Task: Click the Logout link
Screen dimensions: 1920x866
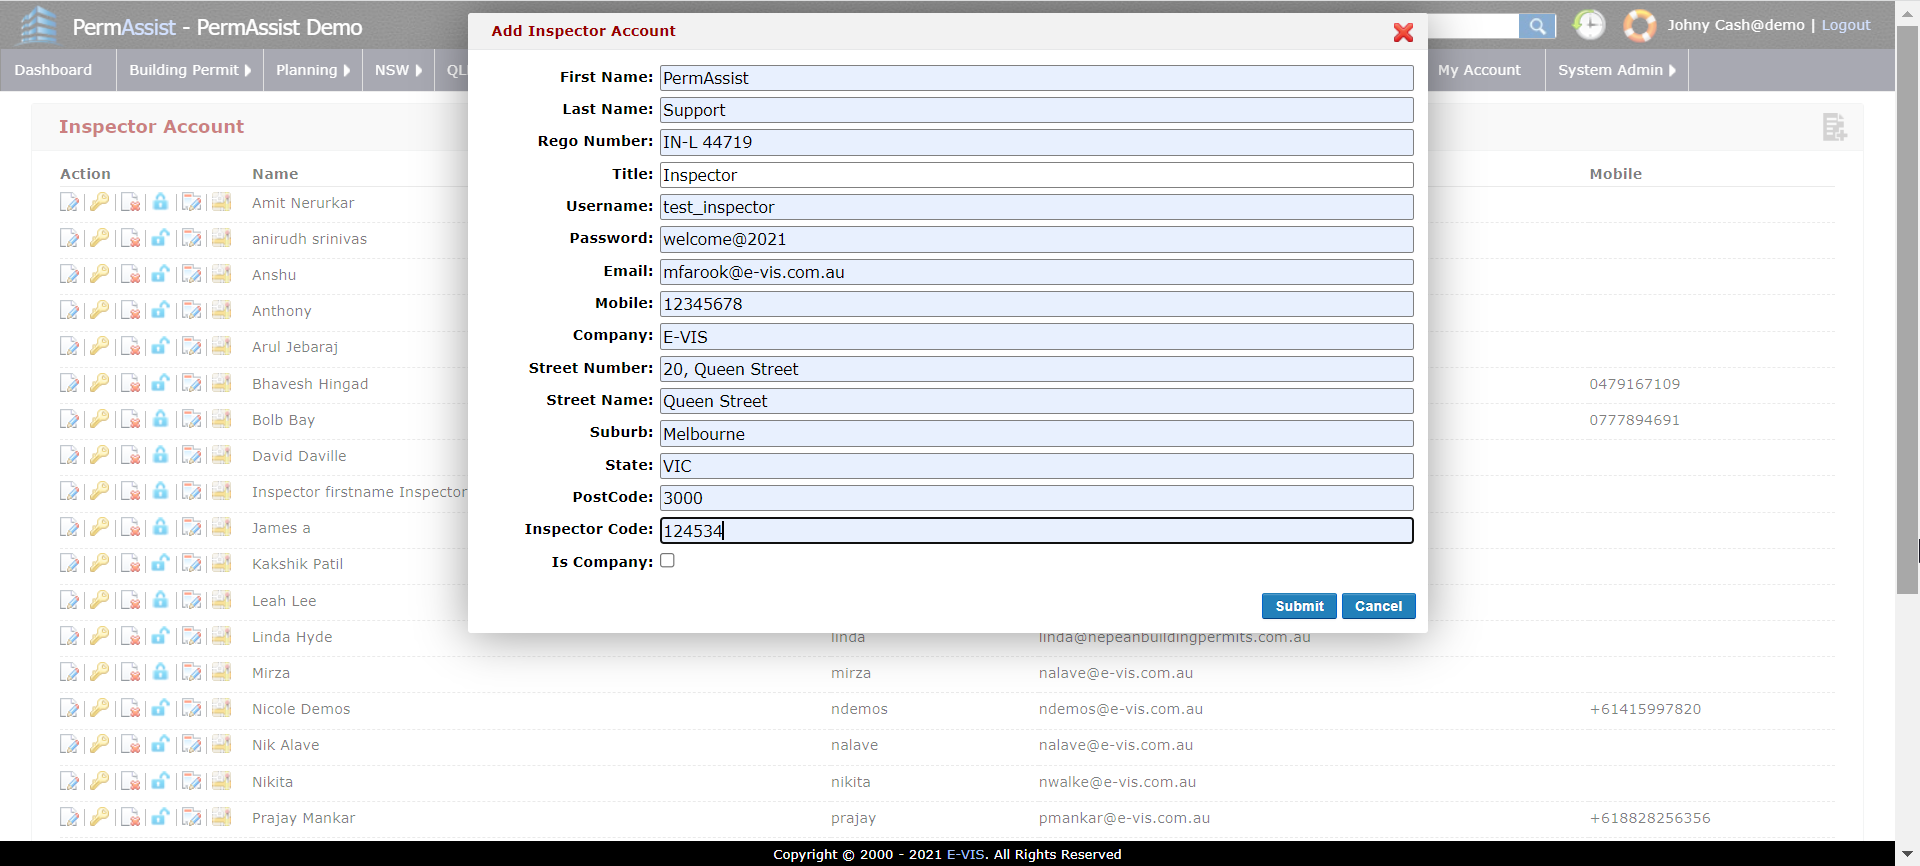Action: [x=1845, y=25]
